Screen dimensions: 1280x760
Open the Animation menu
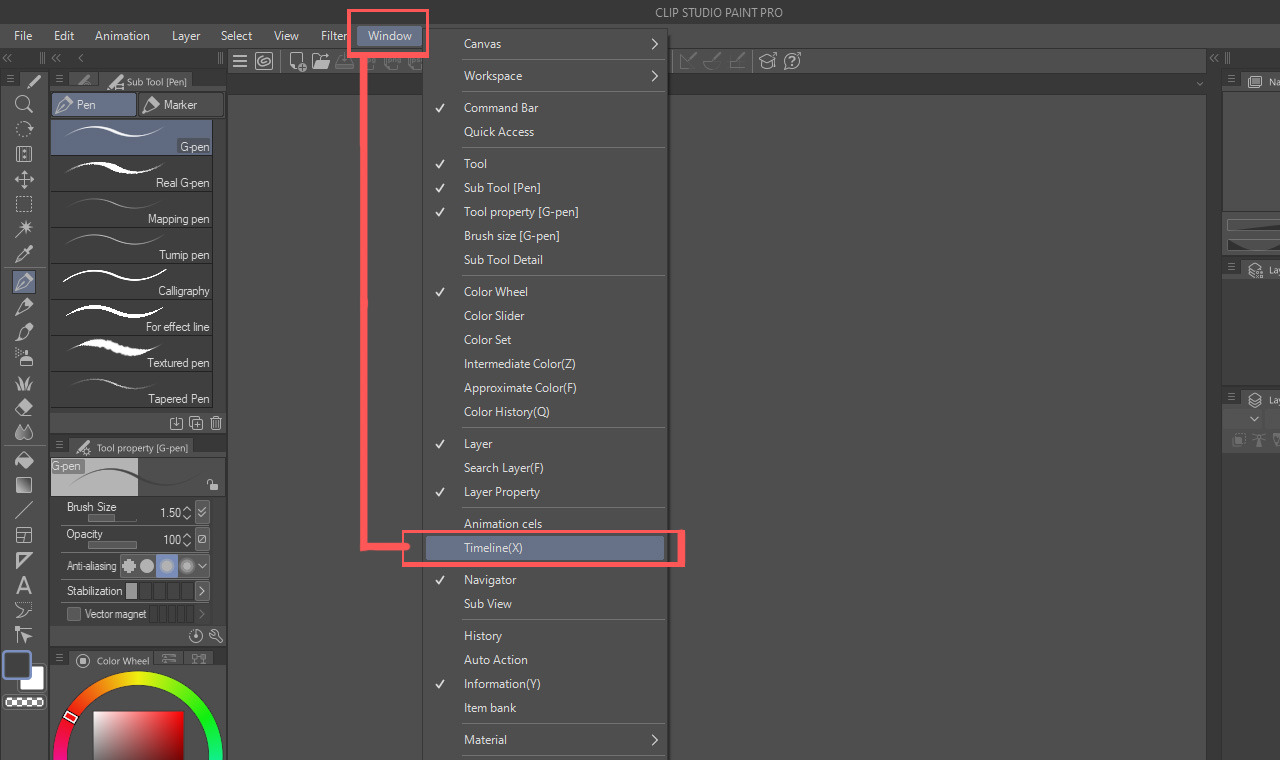point(122,36)
